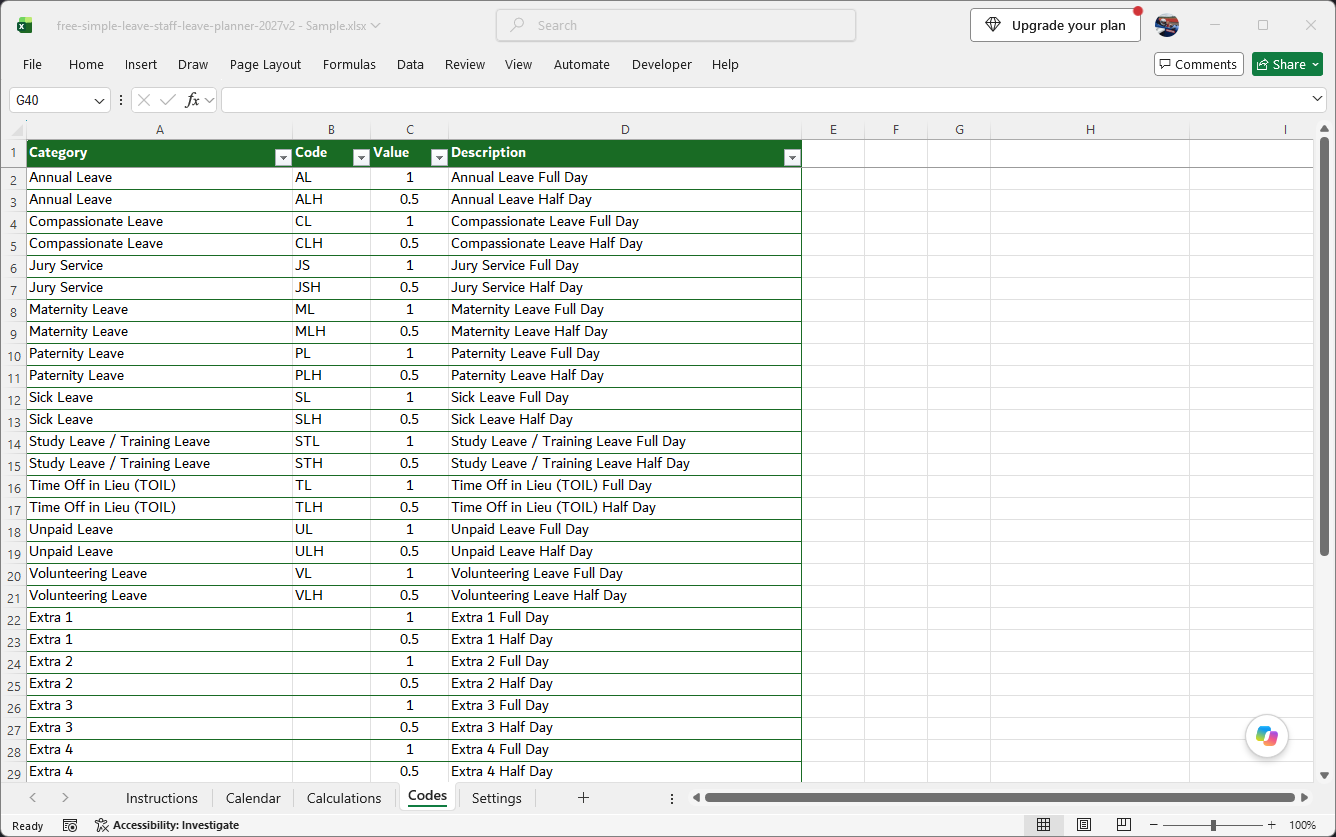Switch to Page Layout view icon
This screenshot has height=837, width=1336.
(x=1084, y=825)
